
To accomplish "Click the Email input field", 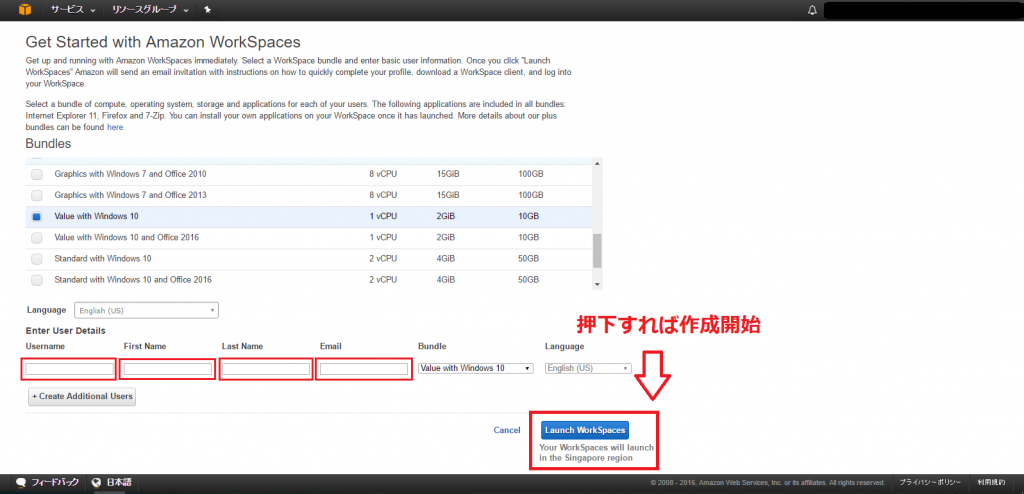I will pos(364,369).
